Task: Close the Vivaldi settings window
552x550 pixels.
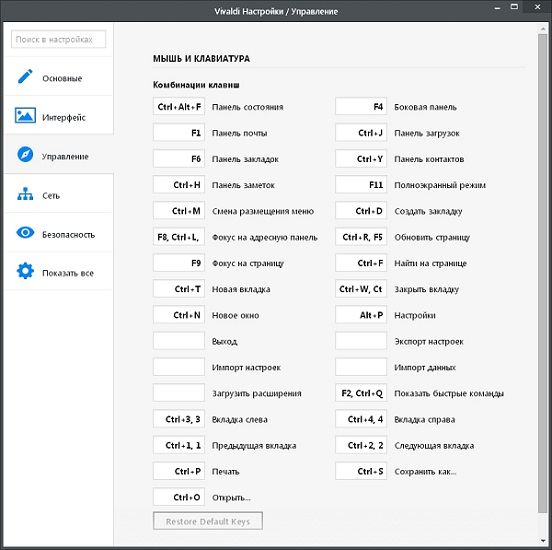Action: tap(538, 7)
